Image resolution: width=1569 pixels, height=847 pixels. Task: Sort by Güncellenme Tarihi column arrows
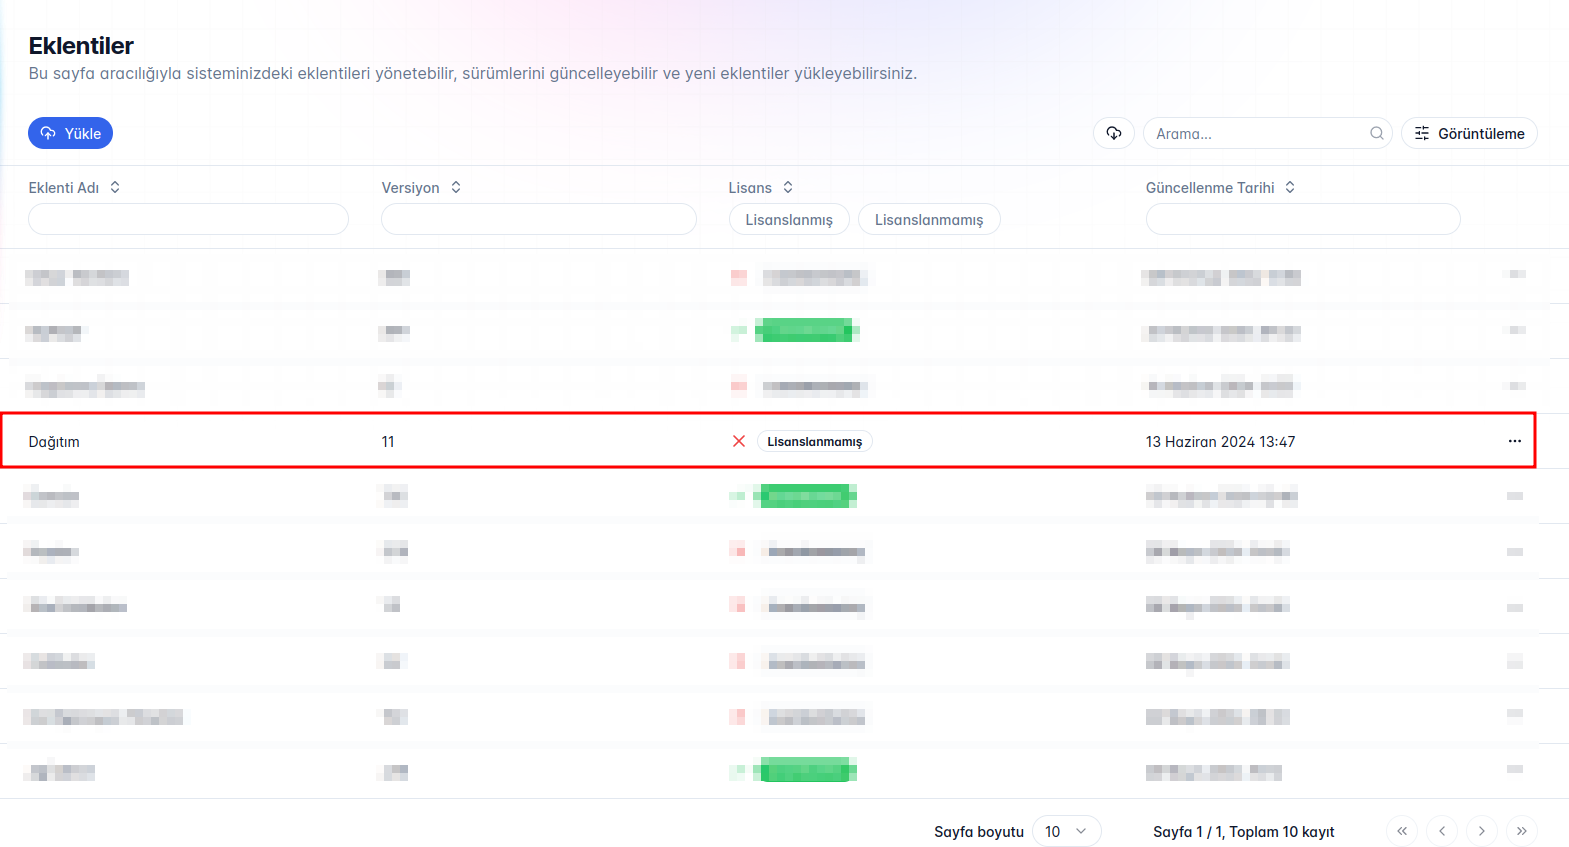(1290, 187)
